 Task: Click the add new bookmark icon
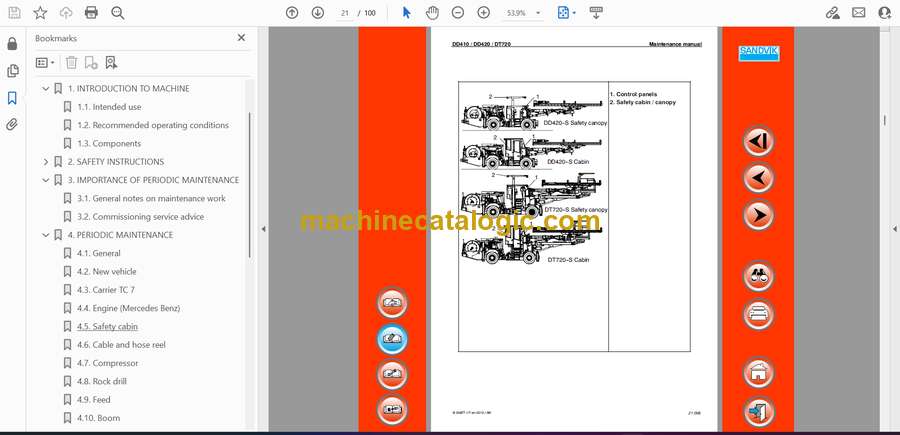91,63
